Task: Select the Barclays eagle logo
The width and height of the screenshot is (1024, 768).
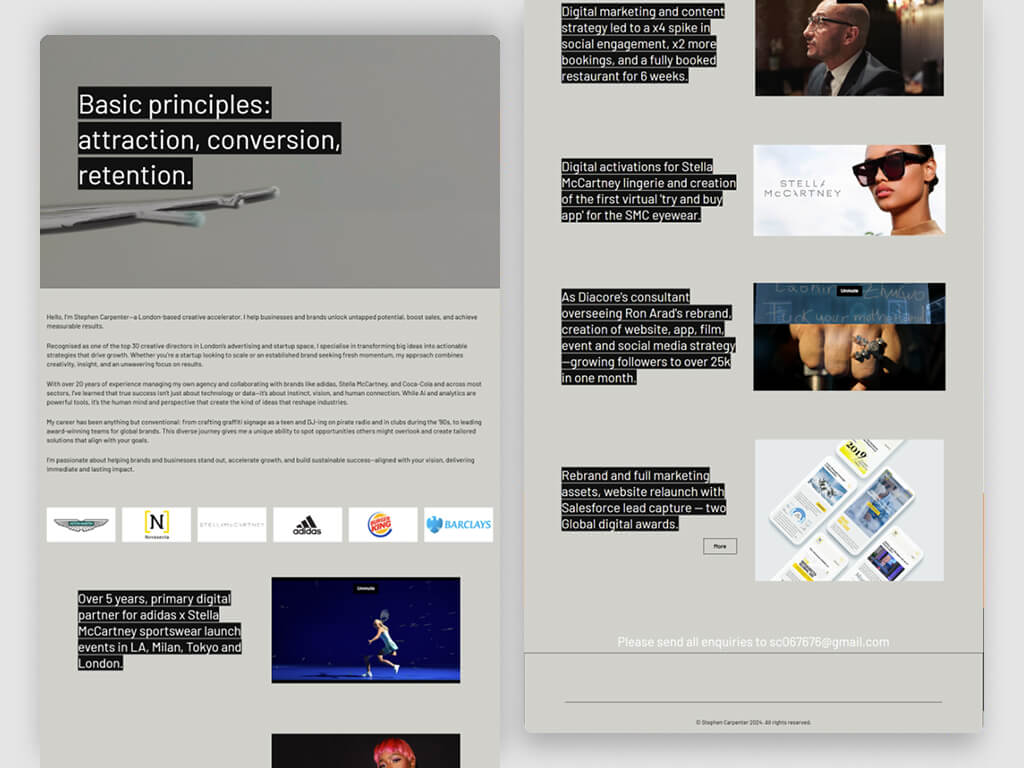Action: [458, 524]
